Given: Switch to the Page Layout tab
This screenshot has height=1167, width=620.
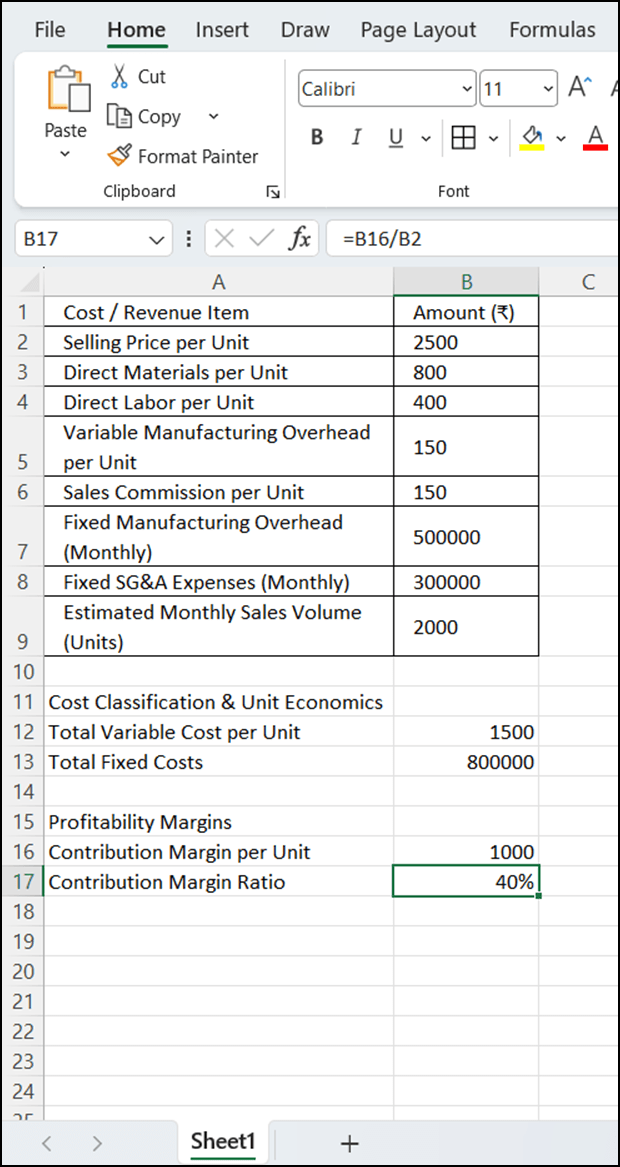Looking at the screenshot, I should pos(418,30).
